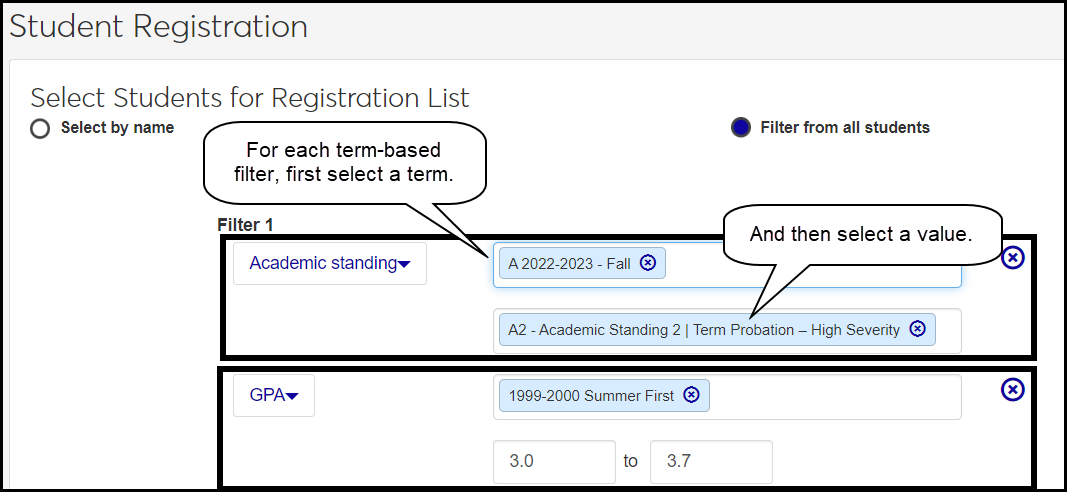The image size is (1067, 492).
Task: Click the GPA maximum field showing 3.7
Action: (x=710, y=461)
